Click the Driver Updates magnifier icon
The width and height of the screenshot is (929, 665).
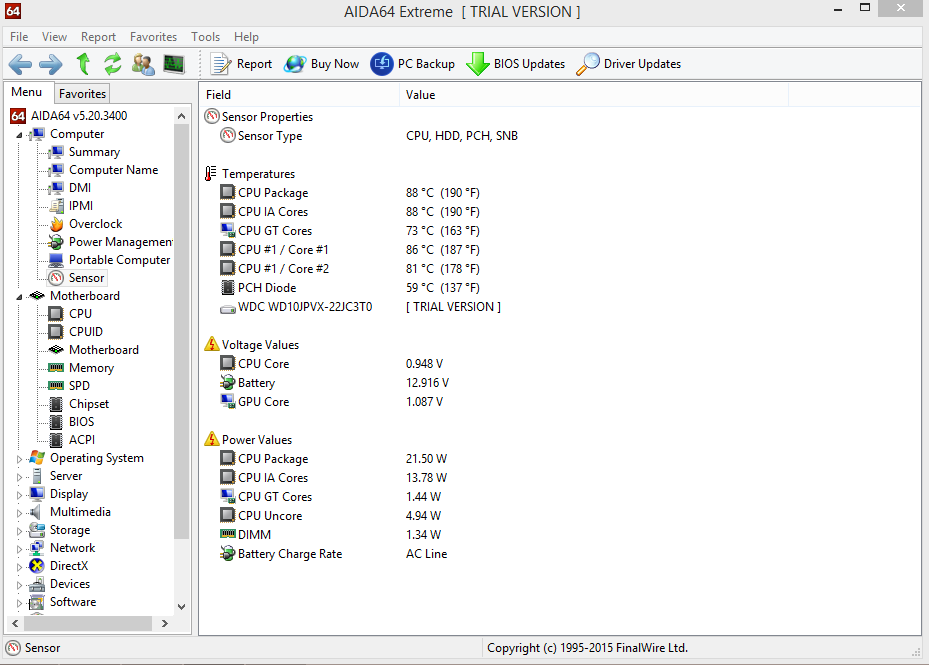tap(588, 64)
